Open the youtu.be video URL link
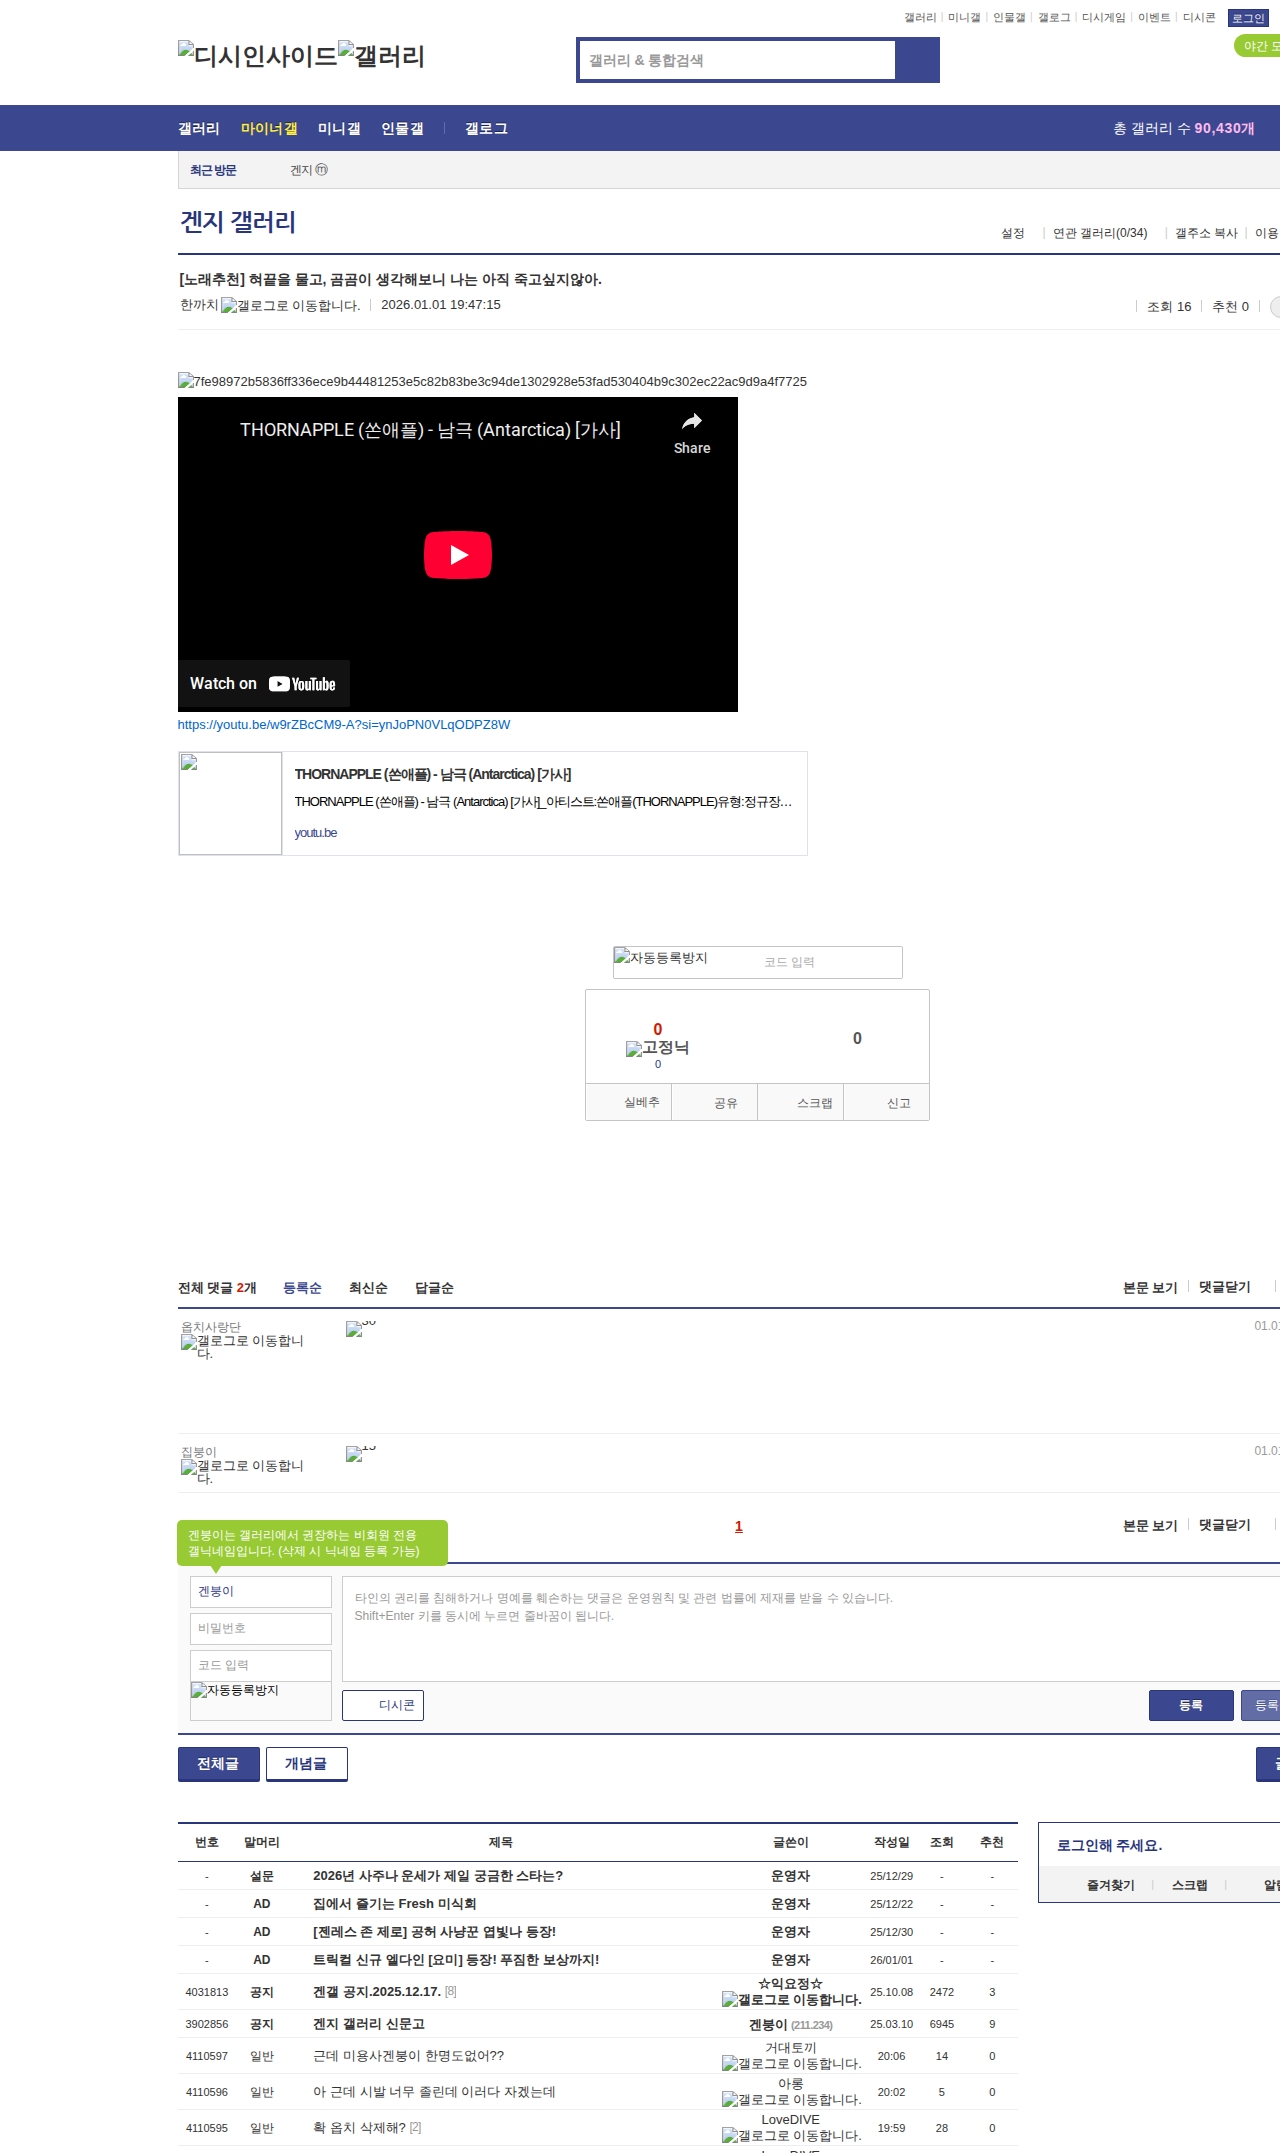This screenshot has height=2153, width=1280. [343, 725]
